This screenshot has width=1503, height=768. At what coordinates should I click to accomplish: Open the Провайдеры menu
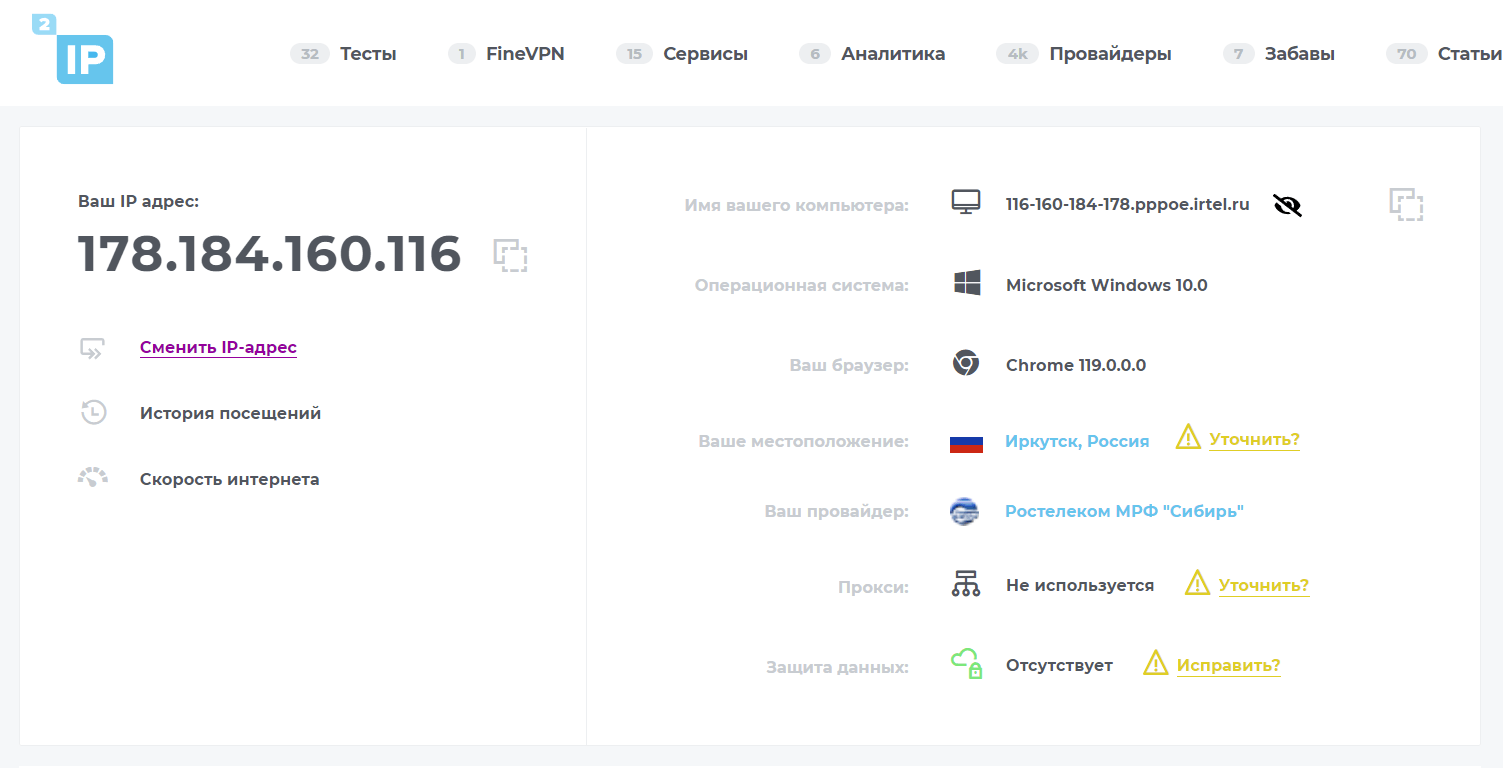(x=1110, y=54)
